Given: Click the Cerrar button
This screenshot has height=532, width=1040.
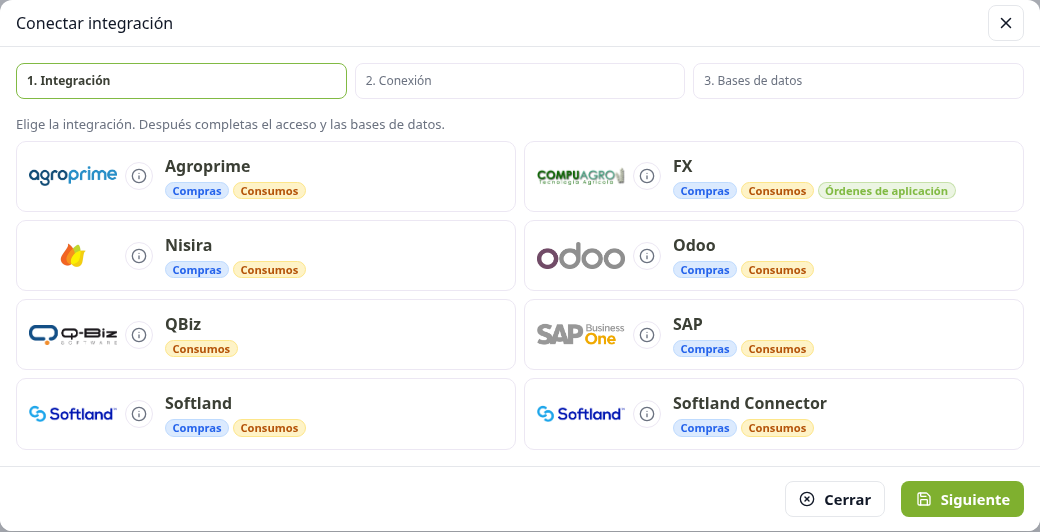Looking at the screenshot, I should [x=835, y=499].
